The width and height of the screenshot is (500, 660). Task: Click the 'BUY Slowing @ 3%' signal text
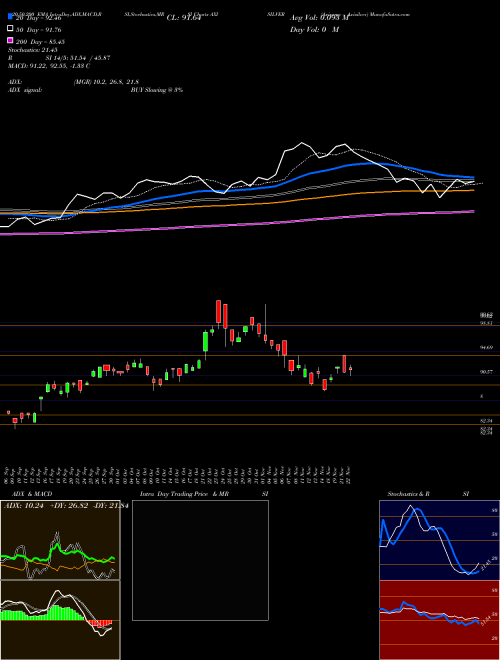tap(157, 90)
